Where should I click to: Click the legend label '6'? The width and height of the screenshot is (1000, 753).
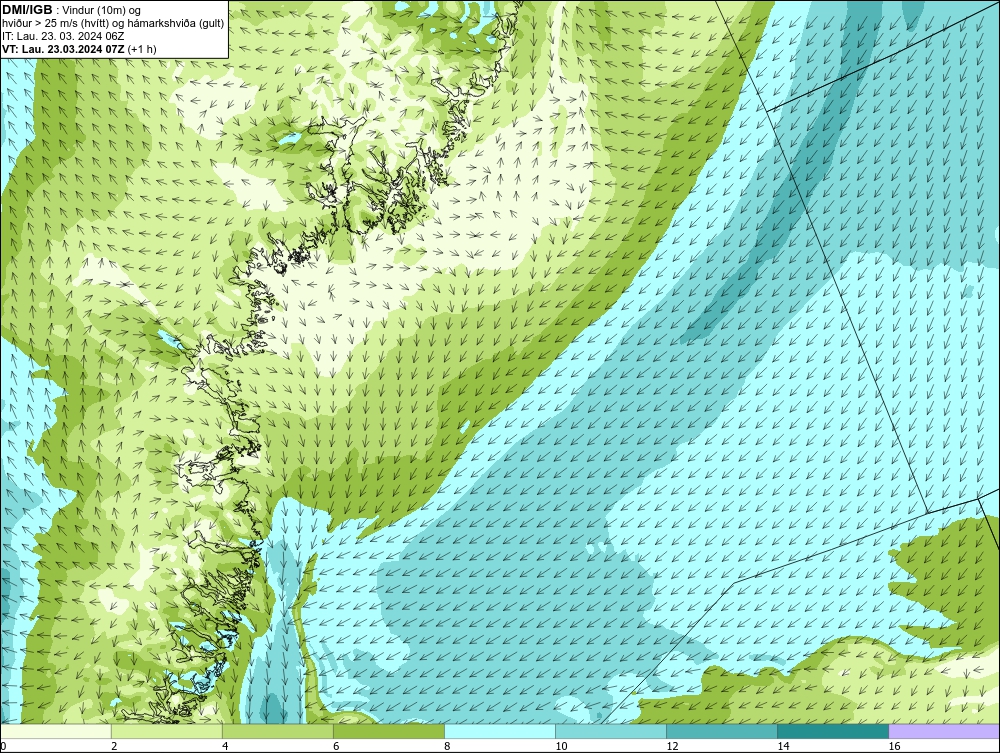336,746
